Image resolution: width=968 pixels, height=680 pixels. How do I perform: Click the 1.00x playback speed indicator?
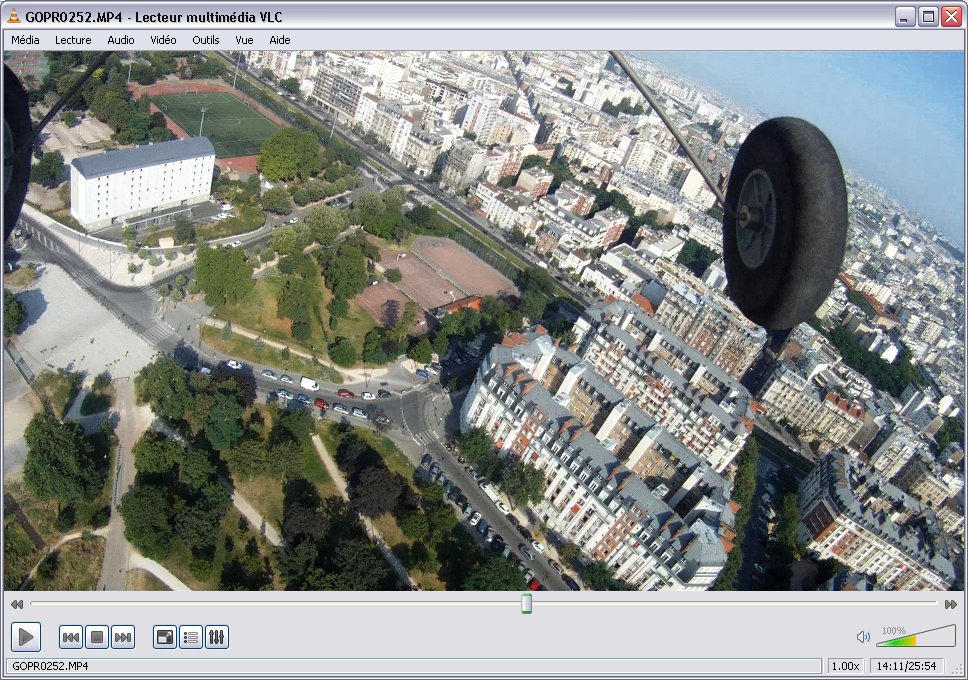[x=845, y=666]
